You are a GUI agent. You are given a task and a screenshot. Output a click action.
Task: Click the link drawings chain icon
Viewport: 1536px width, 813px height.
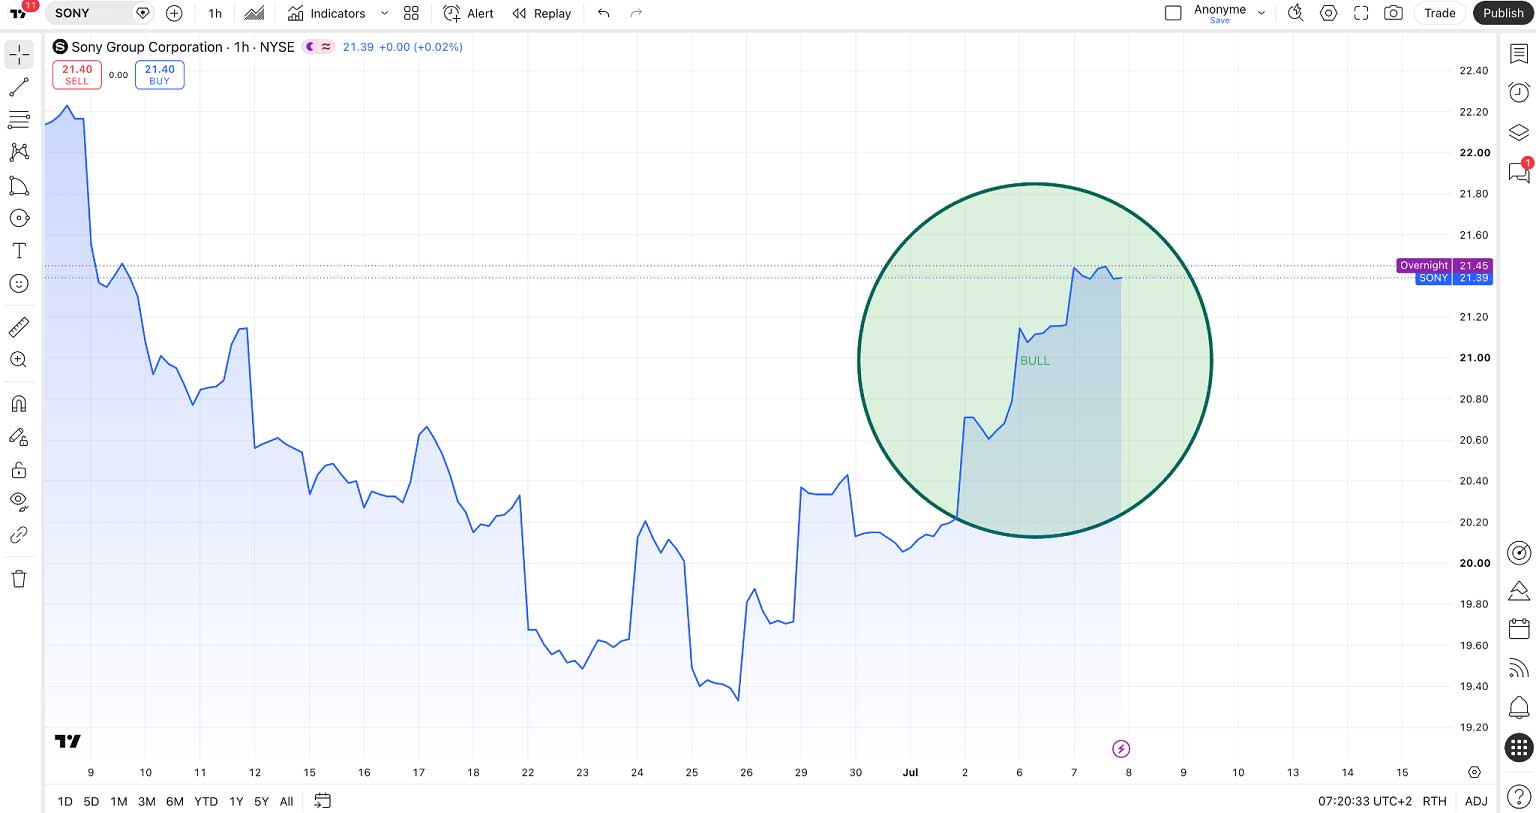19,535
